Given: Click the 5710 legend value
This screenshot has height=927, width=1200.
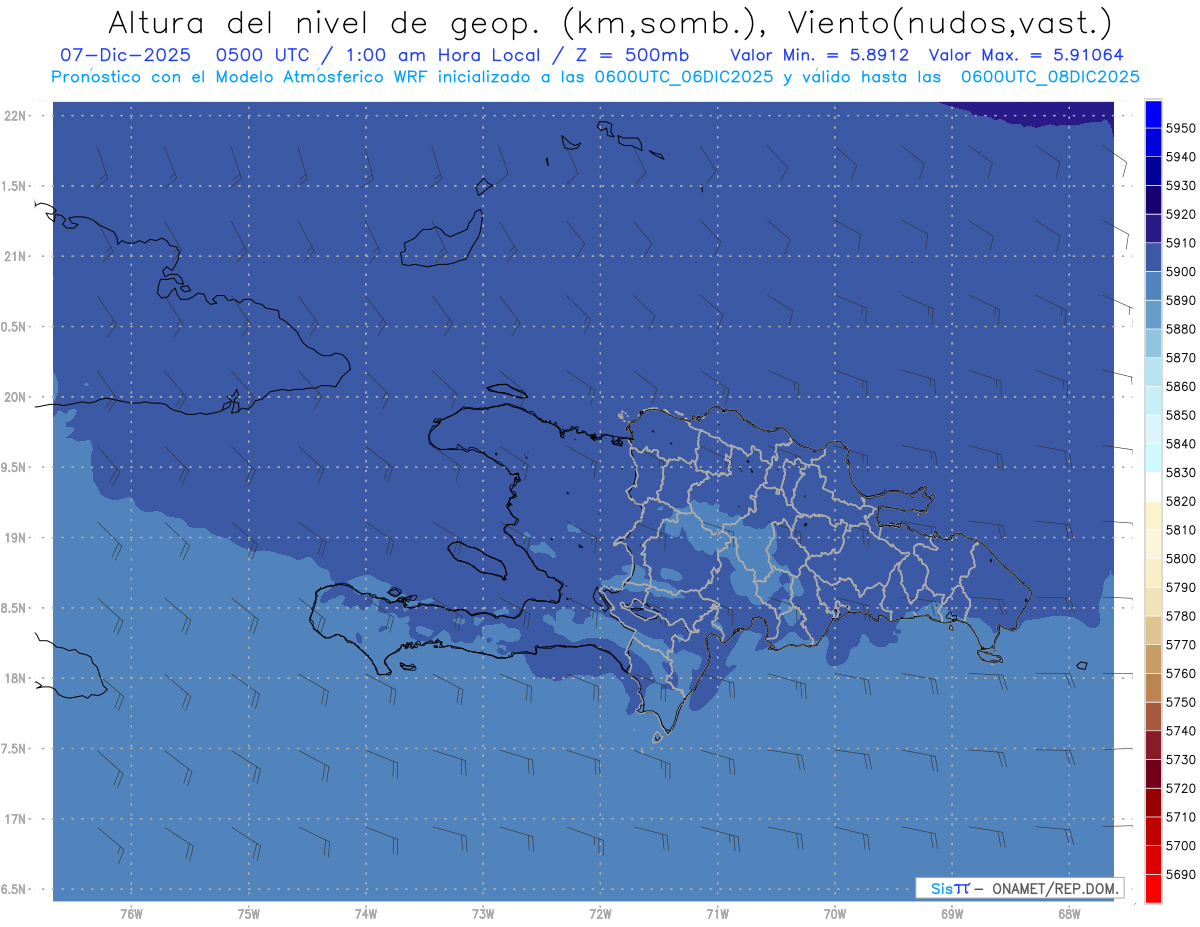Looking at the screenshot, I should (1180, 817).
